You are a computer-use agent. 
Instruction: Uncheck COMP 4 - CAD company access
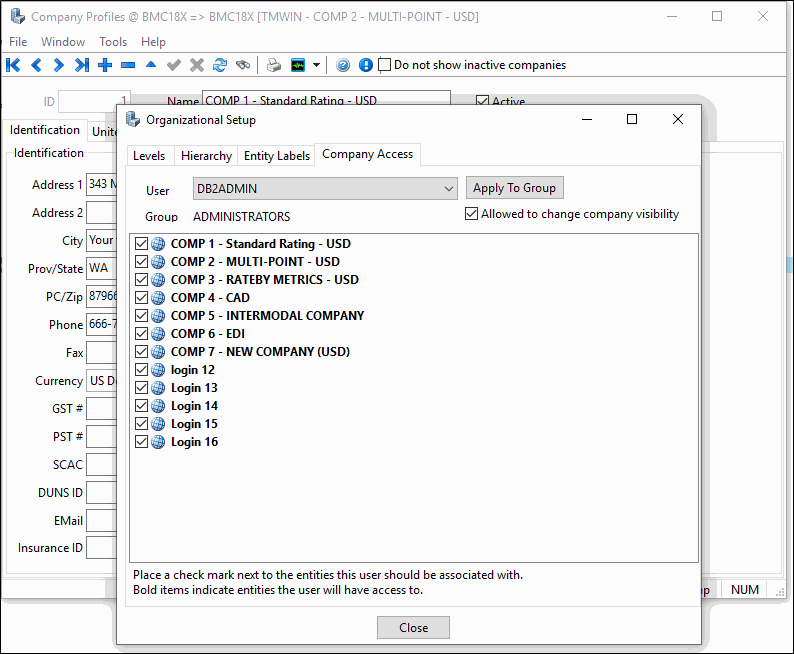point(140,298)
